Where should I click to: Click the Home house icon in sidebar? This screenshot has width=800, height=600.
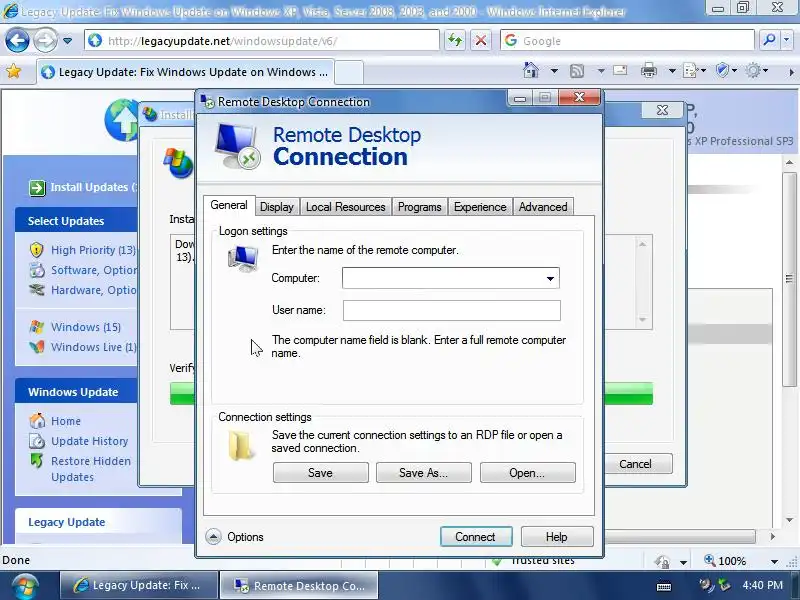[x=37, y=420]
